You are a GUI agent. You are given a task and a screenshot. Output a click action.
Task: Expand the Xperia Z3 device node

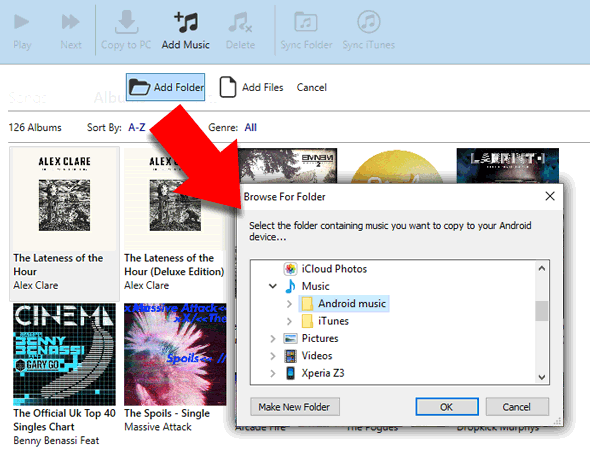click(273, 373)
